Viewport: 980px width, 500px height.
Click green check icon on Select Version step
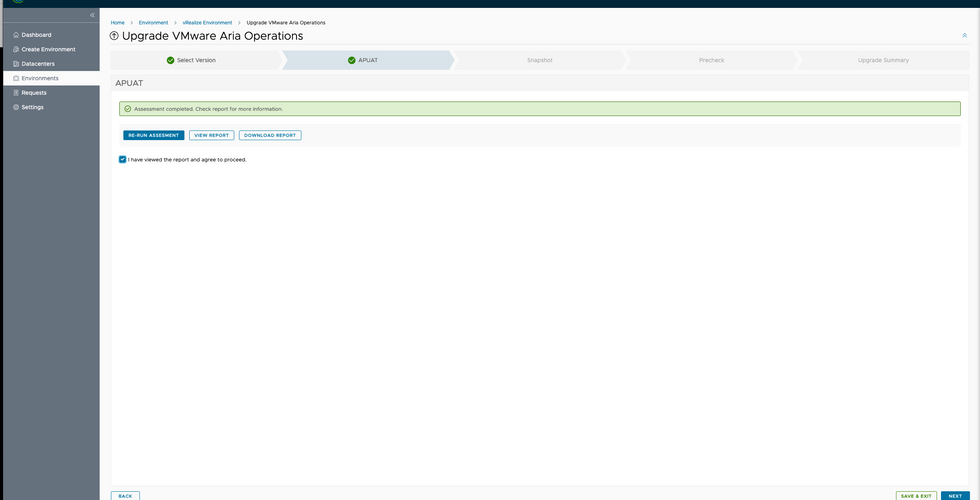click(170, 60)
